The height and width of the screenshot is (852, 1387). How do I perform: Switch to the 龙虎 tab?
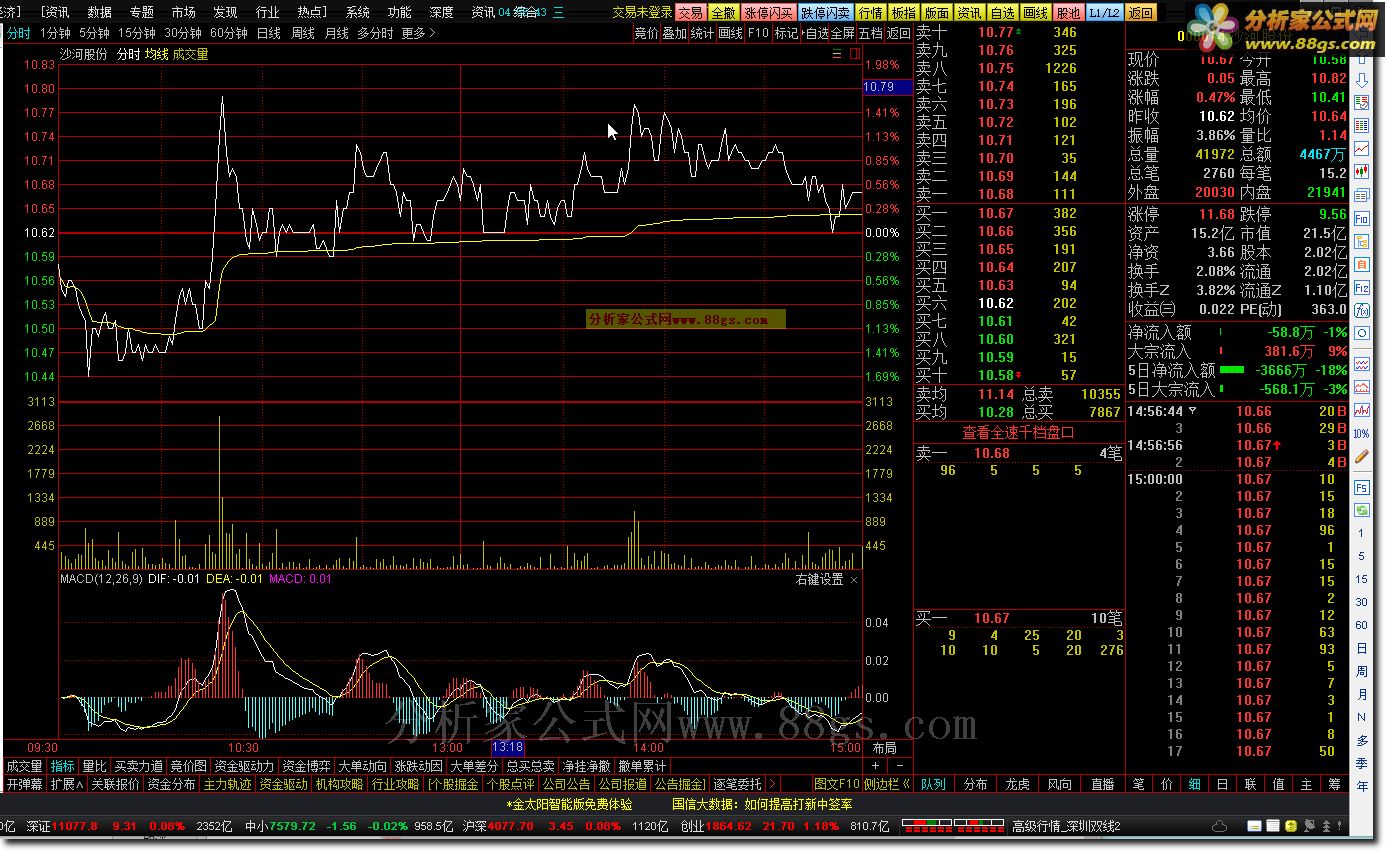tap(1017, 784)
